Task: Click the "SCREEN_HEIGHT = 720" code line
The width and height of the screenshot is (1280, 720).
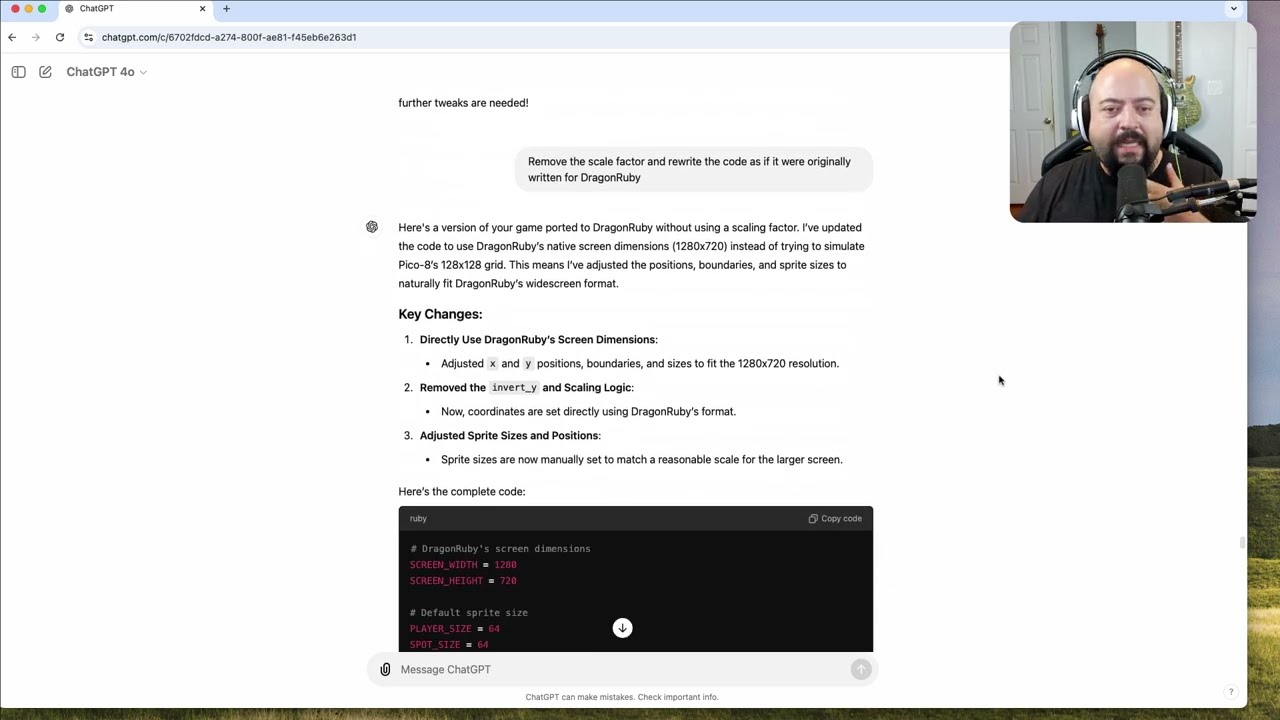Action: 463,580
